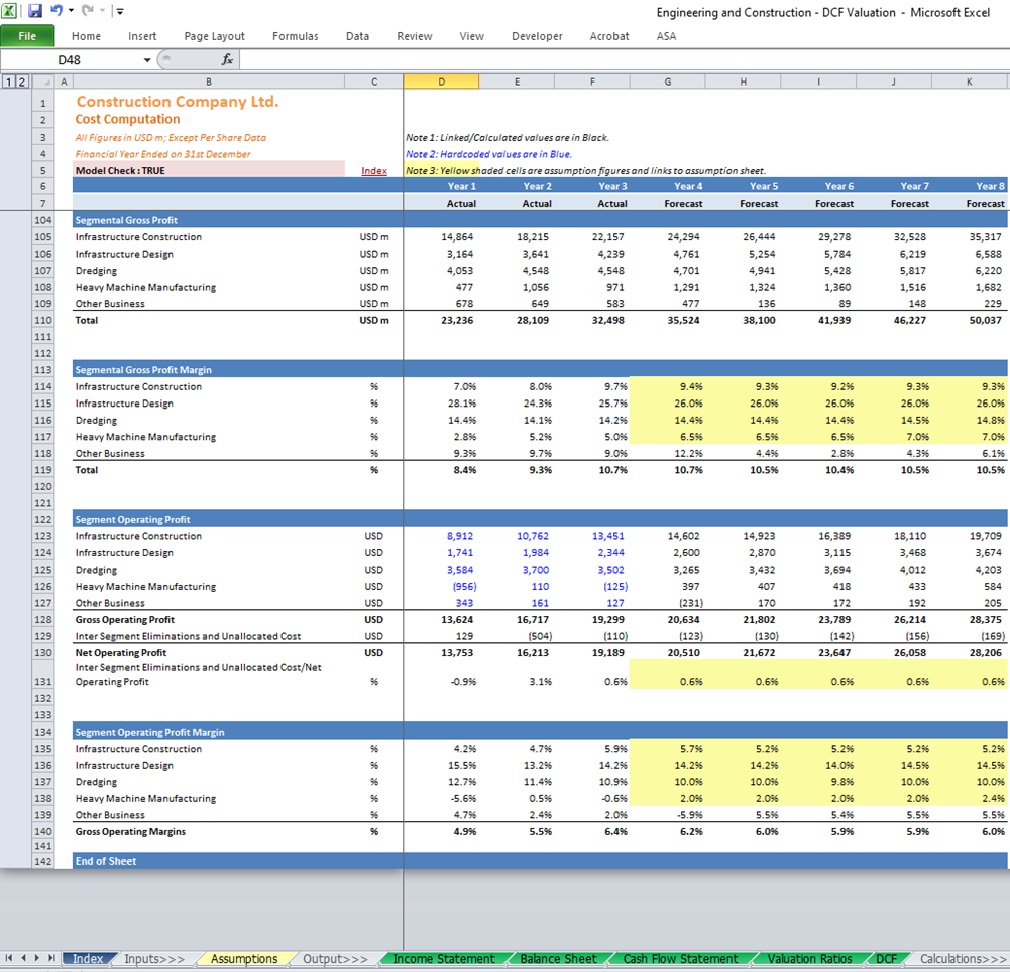Open the Formulas ribbon tab

pos(295,36)
